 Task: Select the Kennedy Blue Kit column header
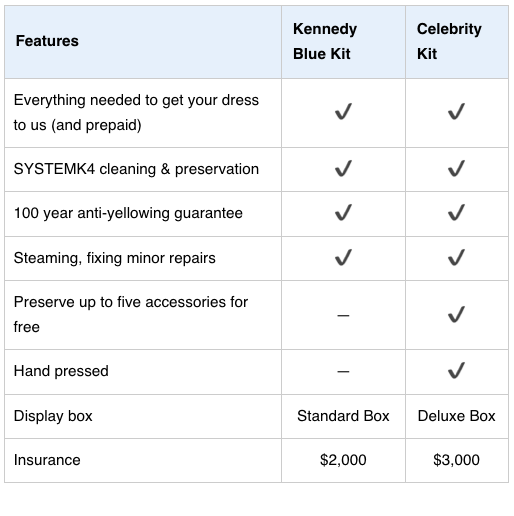click(325, 41)
